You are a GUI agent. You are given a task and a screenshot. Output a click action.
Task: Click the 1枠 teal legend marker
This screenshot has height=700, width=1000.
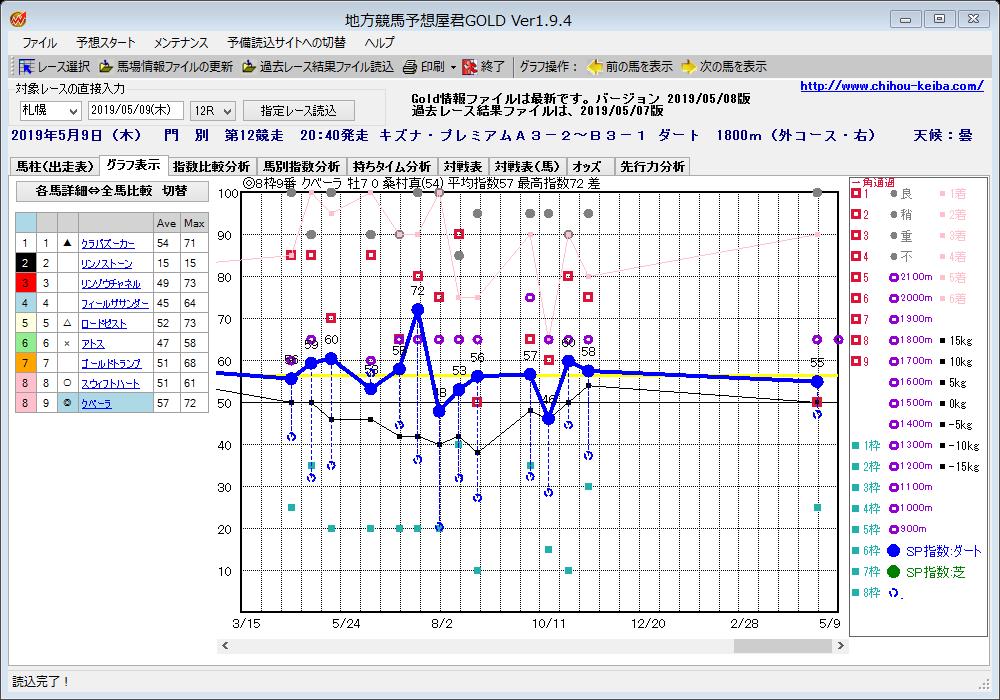(x=855, y=446)
